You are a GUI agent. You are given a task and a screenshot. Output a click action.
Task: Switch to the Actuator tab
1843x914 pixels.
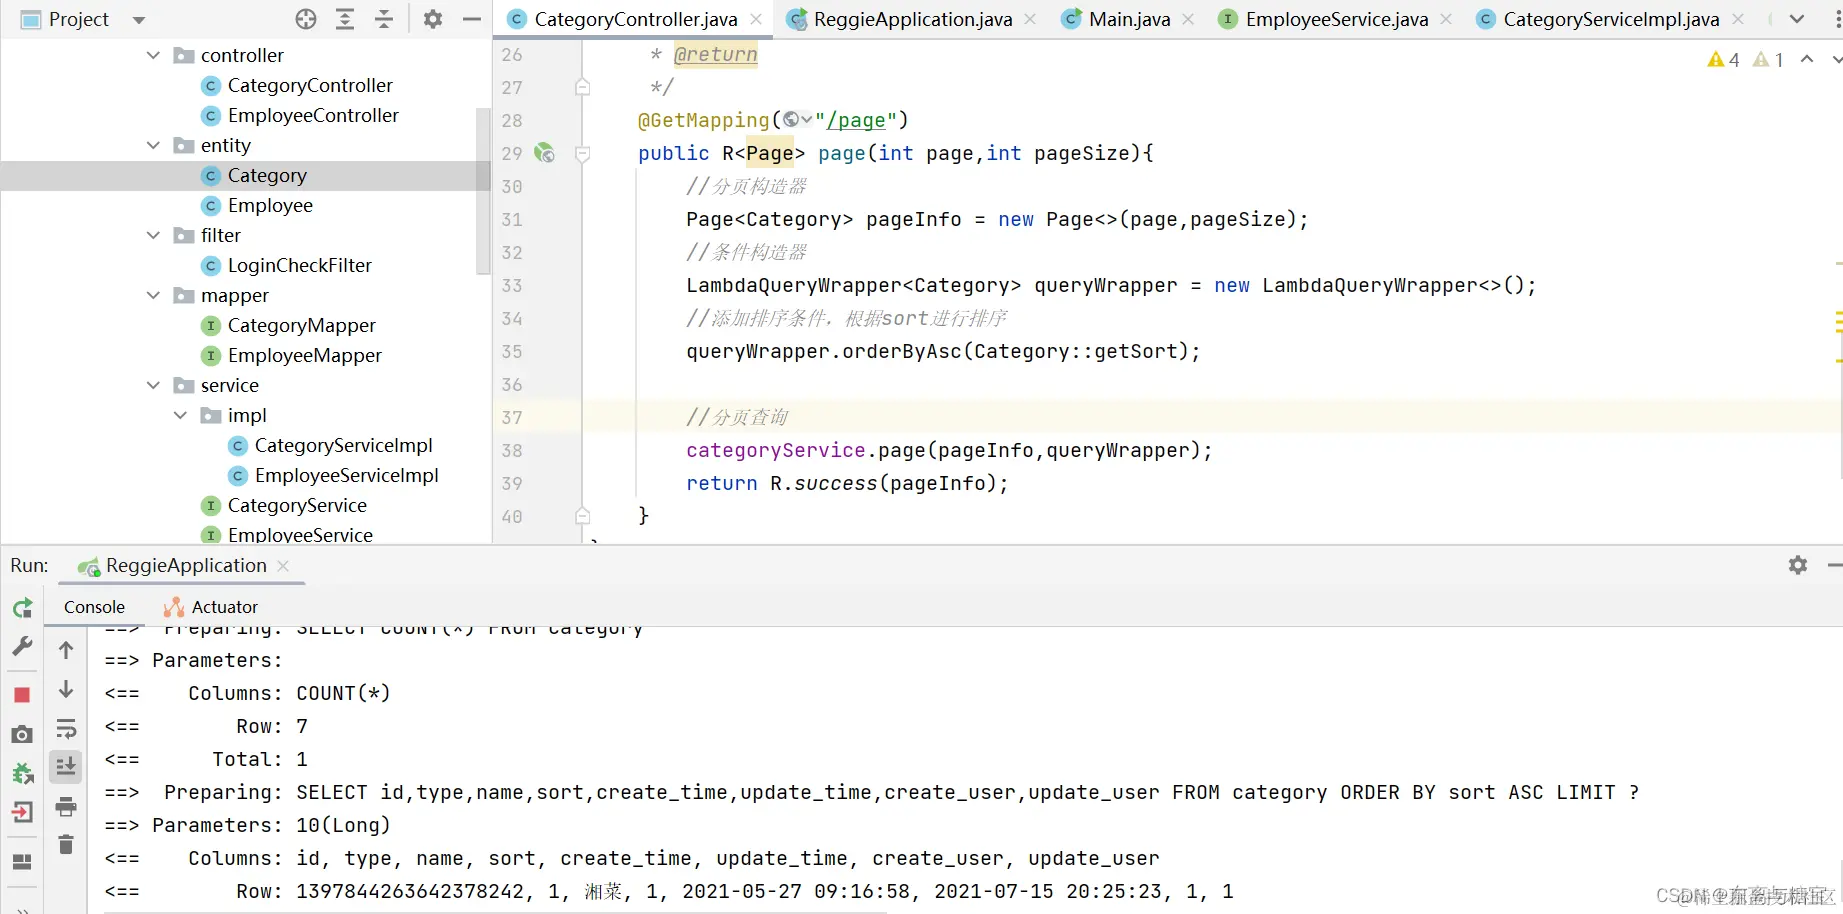pos(211,607)
